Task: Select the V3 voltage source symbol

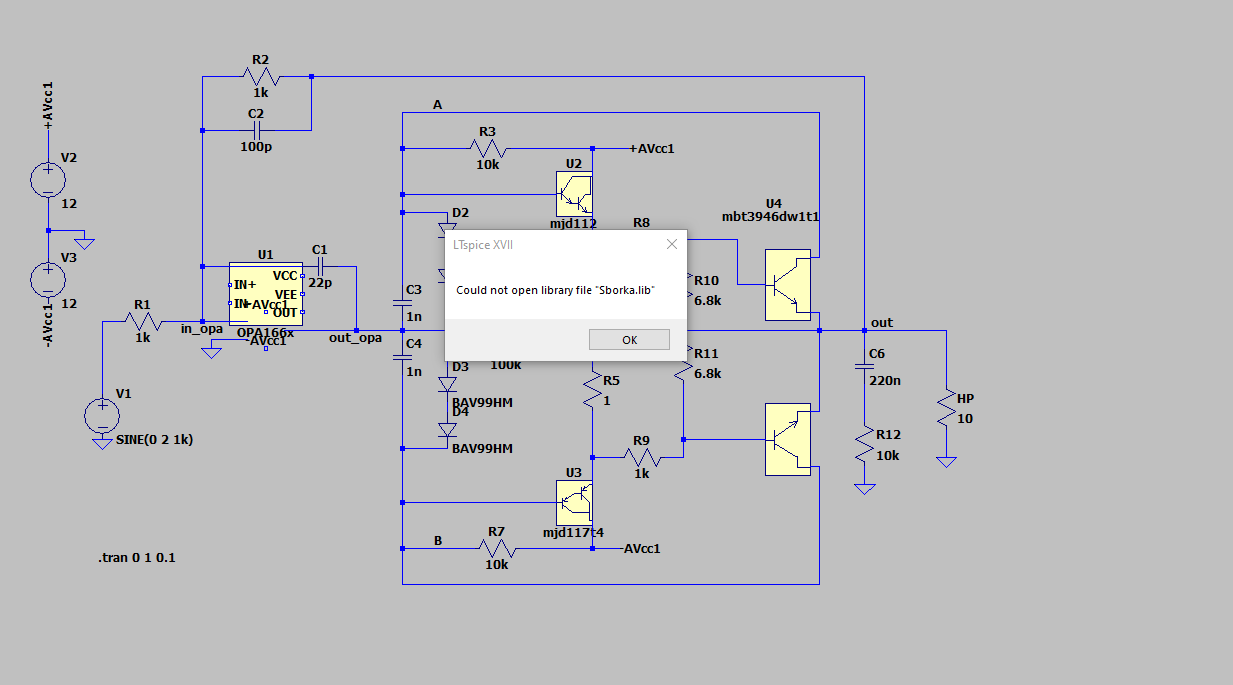Action: [47, 279]
